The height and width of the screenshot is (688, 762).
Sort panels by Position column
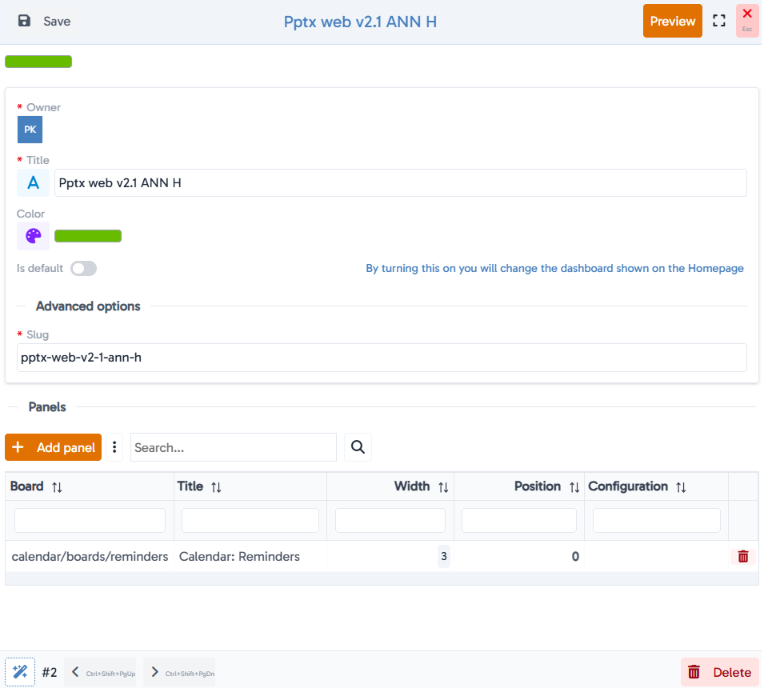tap(574, 487)
